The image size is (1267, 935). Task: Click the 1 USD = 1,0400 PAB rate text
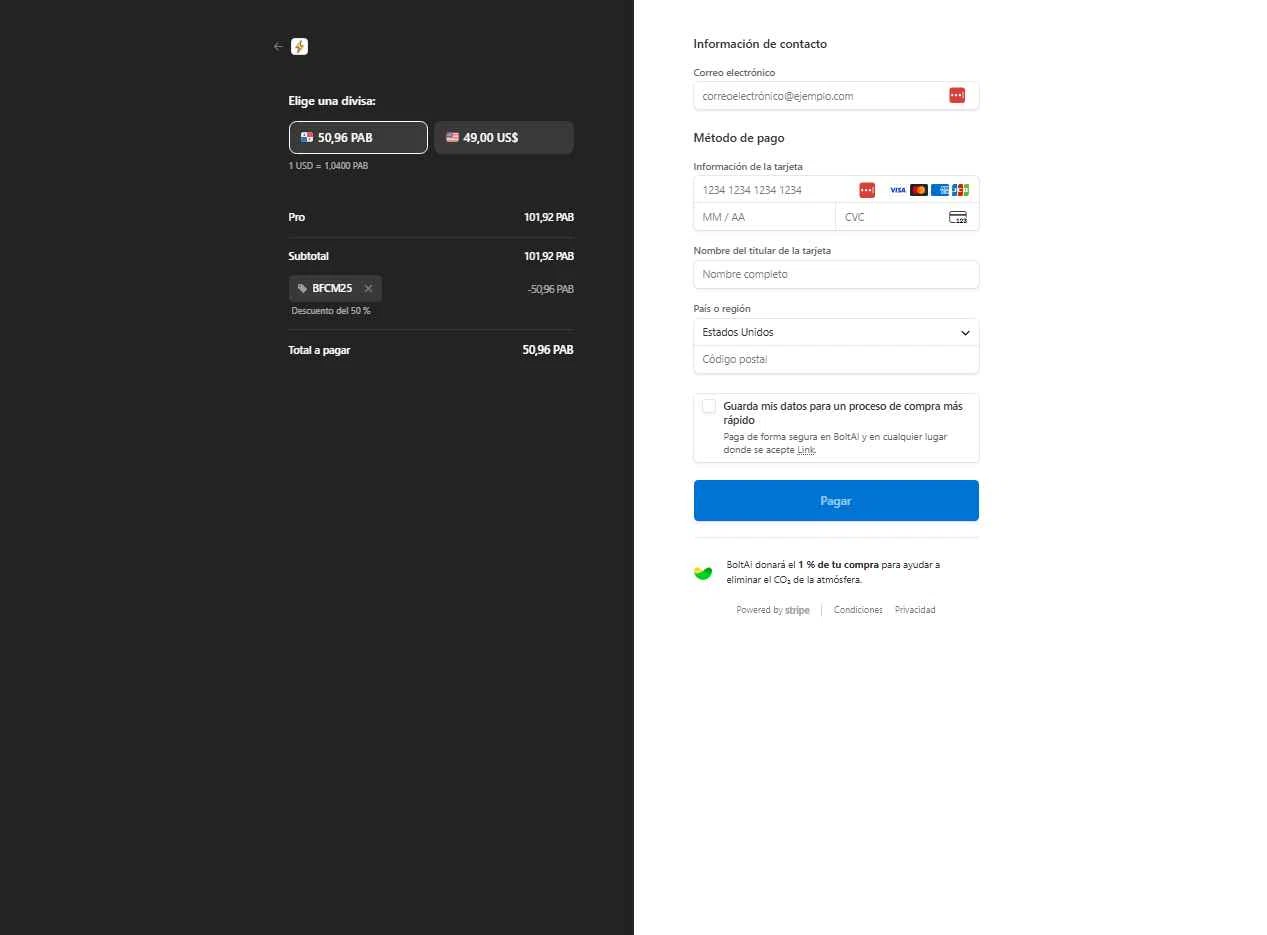(x=328, y=166)
